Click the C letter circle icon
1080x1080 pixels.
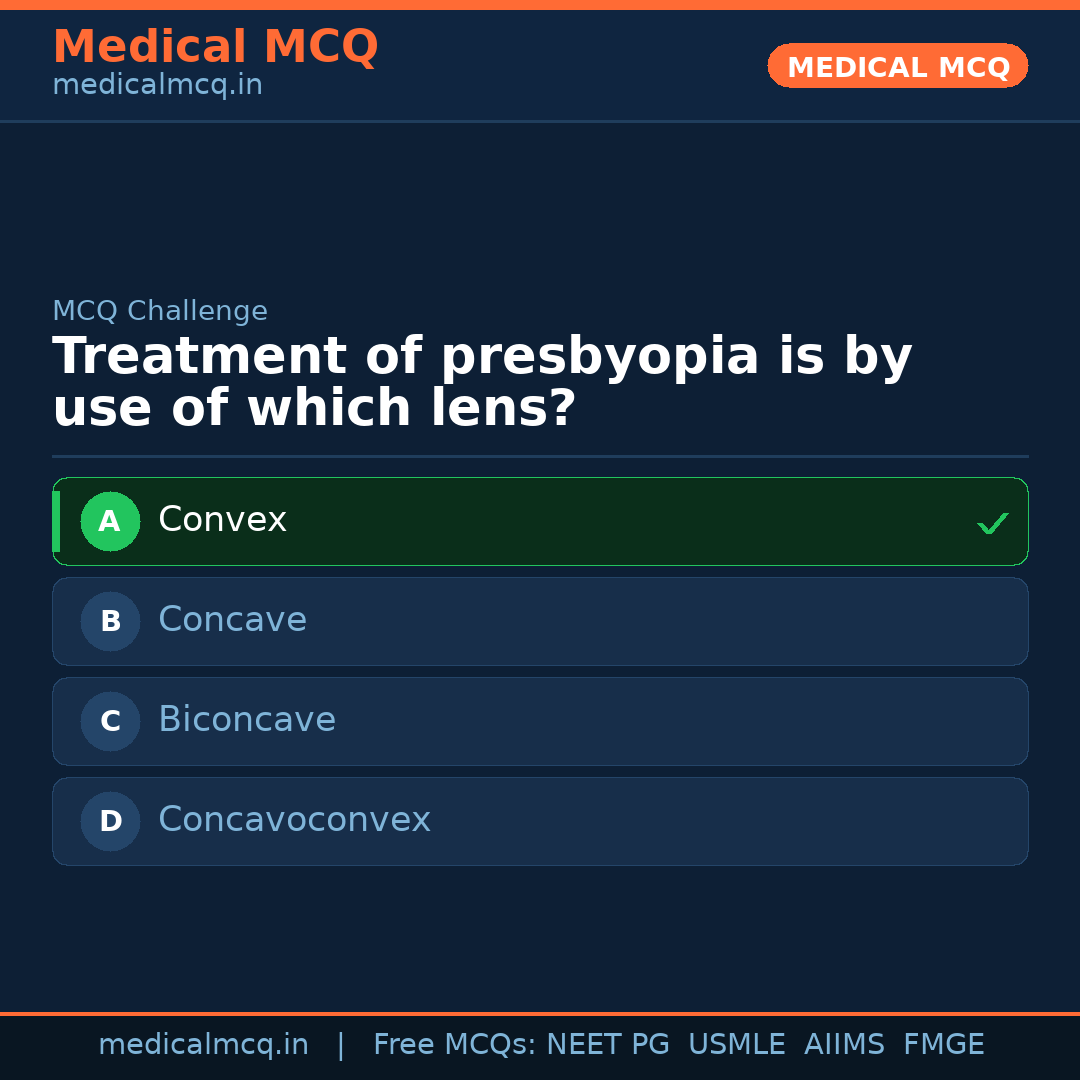[110, 721]
